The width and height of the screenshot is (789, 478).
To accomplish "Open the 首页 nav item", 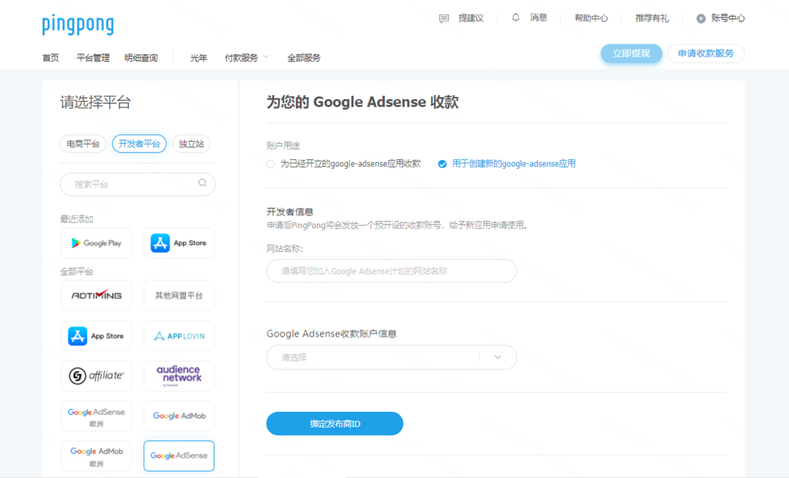I will click(x=50, y=58).
